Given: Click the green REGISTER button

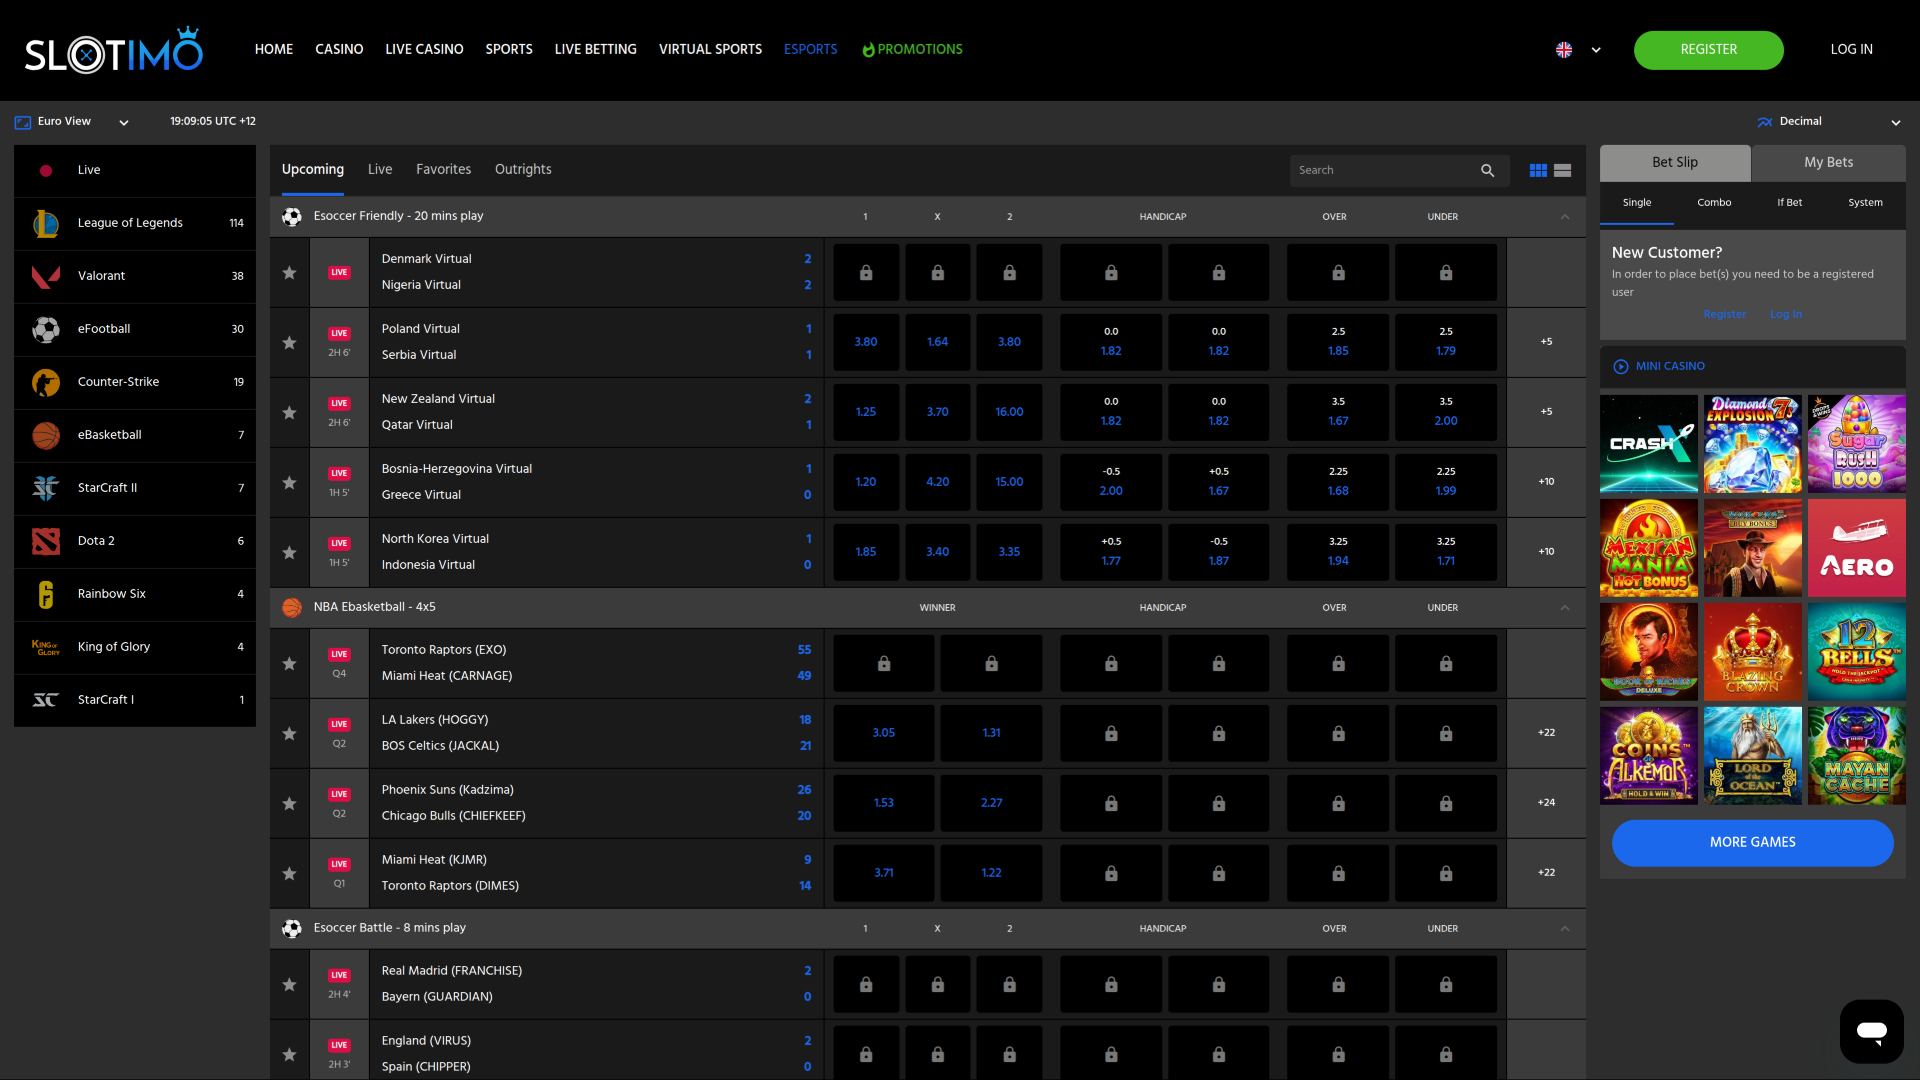Looking at the screenshot, I should pyautogui.click(x=1708, y=49).
